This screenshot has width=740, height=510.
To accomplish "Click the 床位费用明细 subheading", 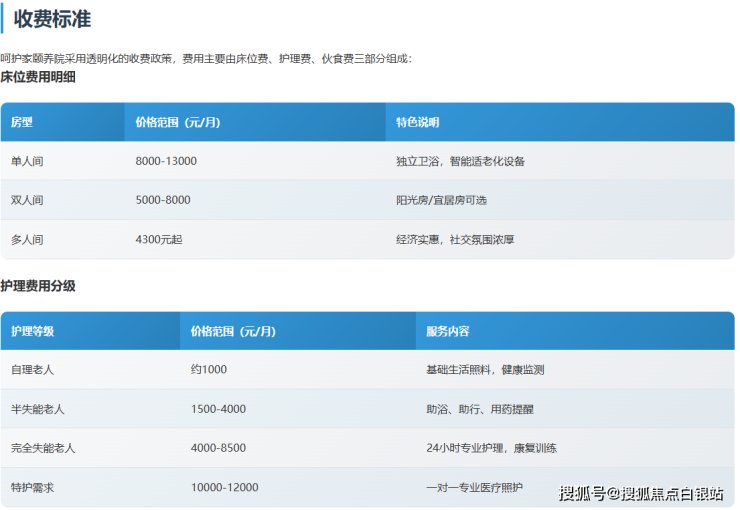I will [38, 77].
